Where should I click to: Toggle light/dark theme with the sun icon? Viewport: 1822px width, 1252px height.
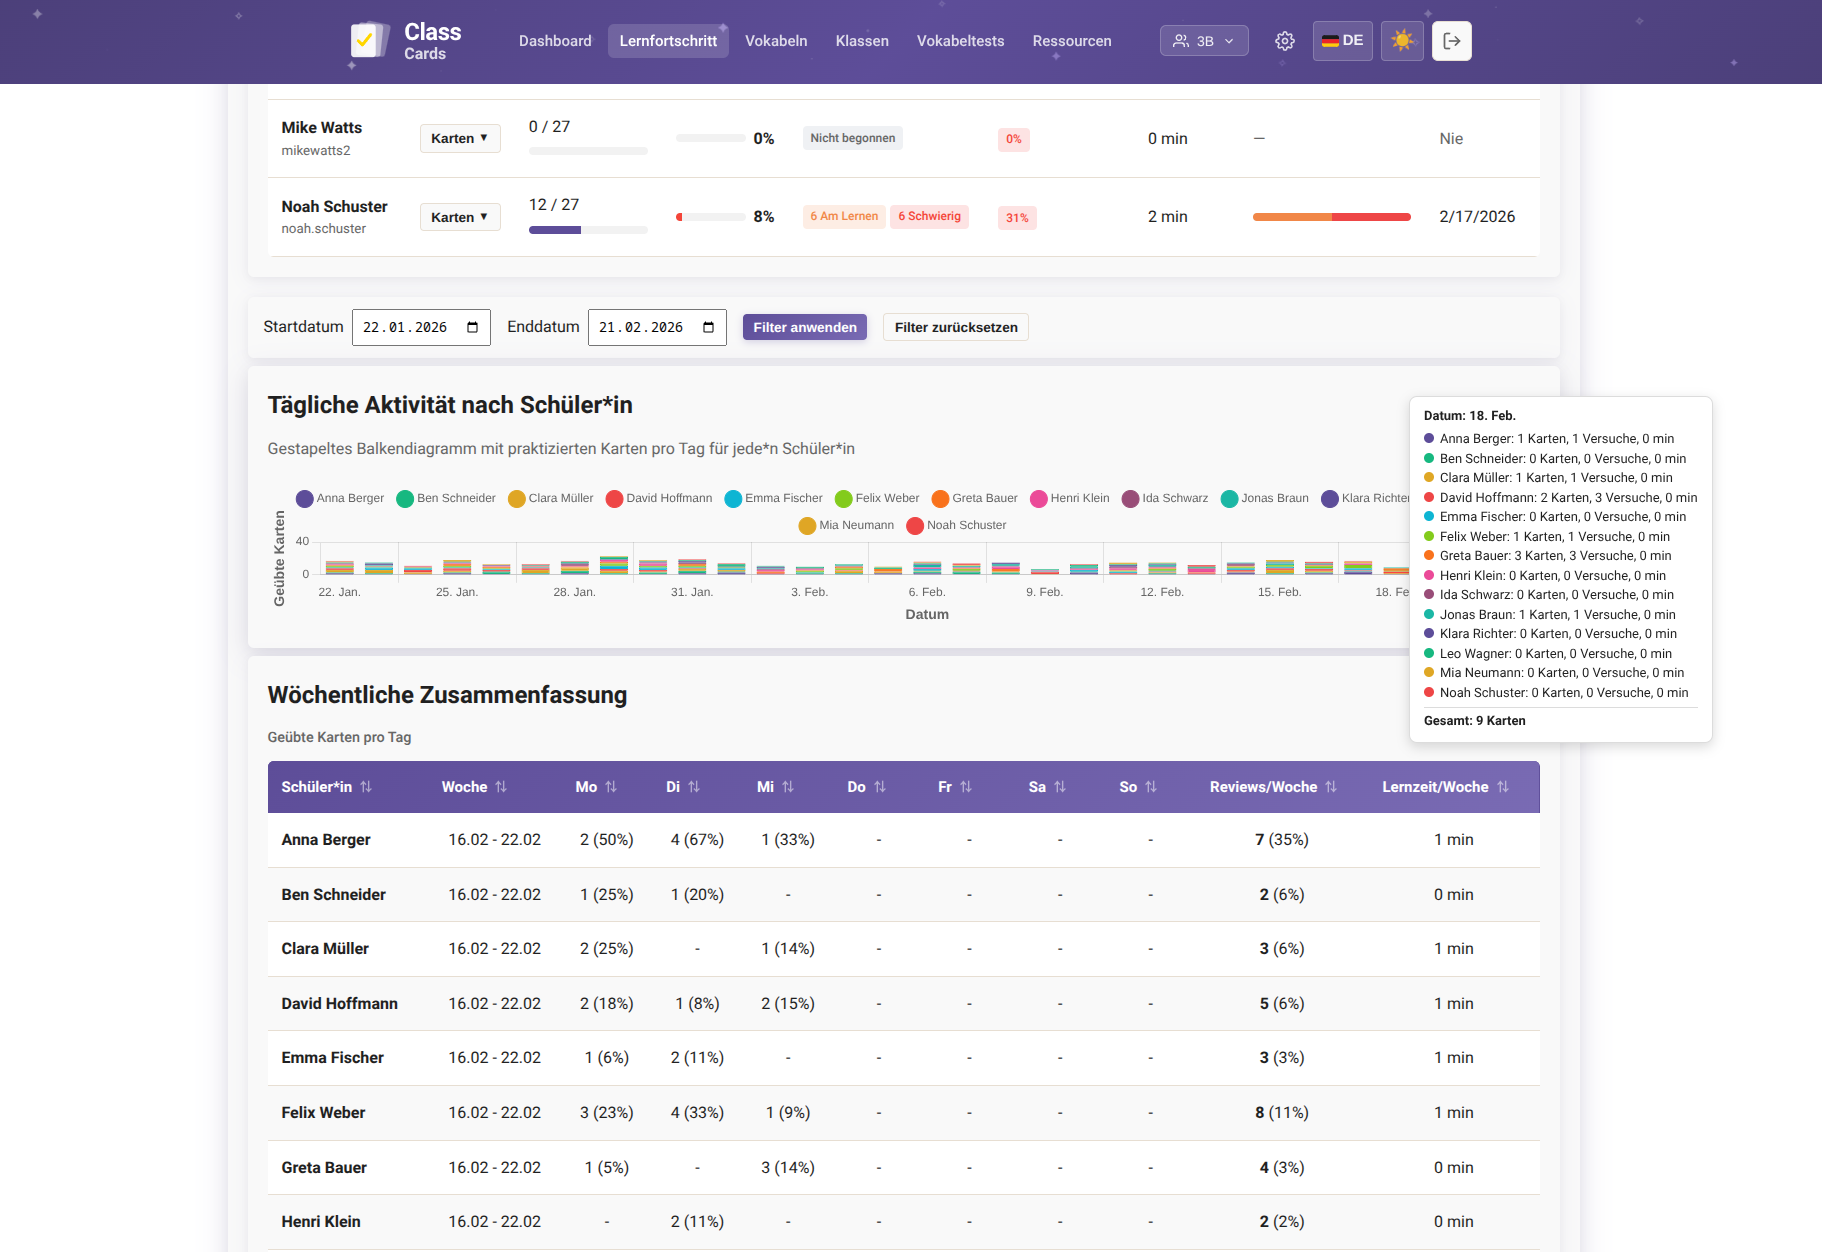[1402, 41]
